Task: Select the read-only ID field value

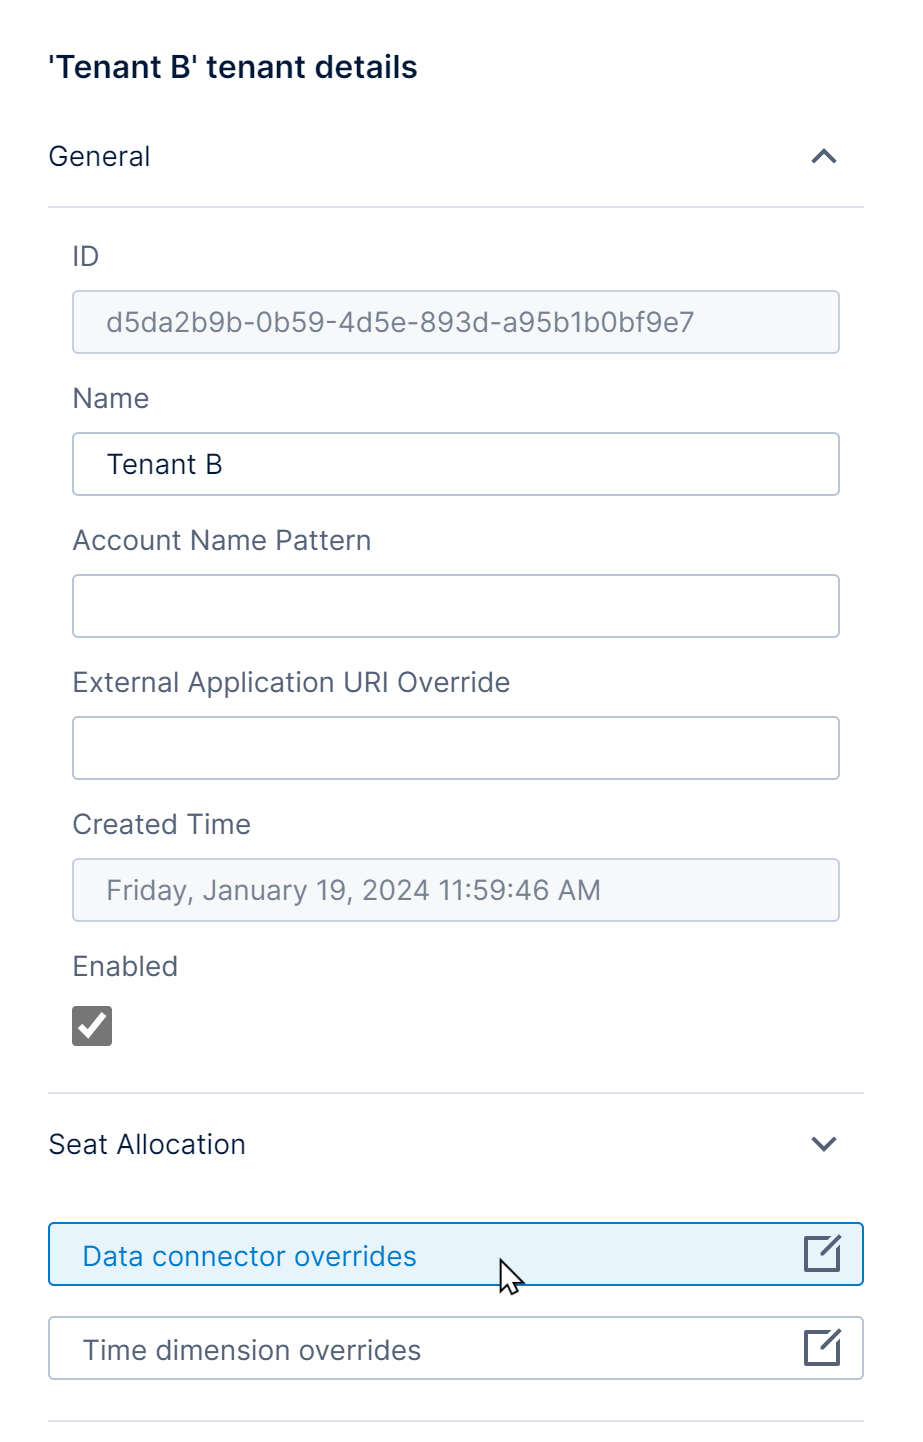Action: coord(400,322)
